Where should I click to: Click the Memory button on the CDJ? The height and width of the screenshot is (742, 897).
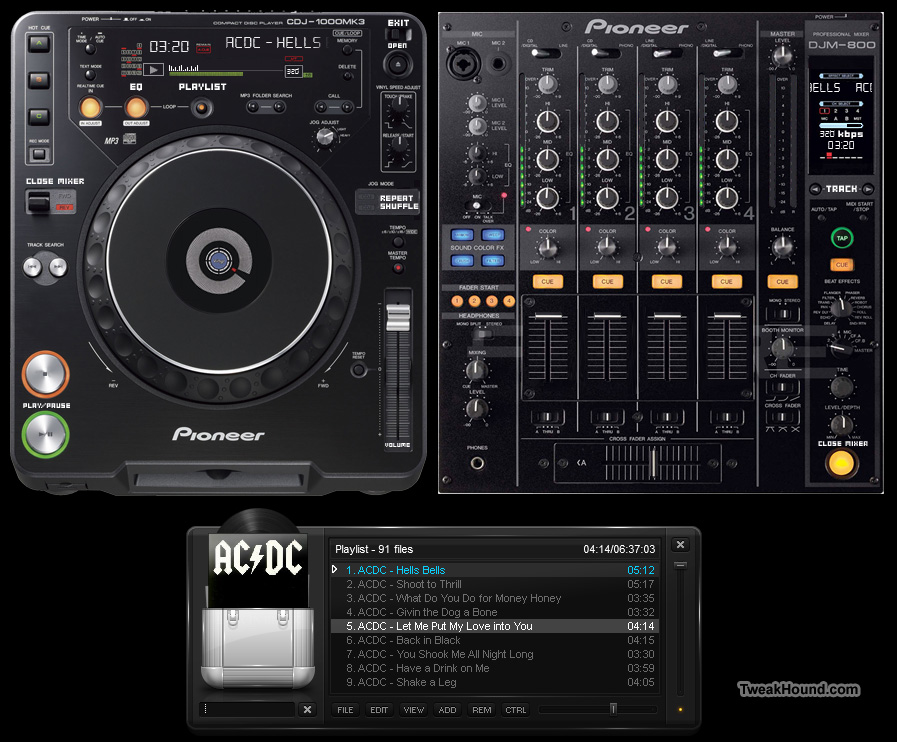coord(347,50)
